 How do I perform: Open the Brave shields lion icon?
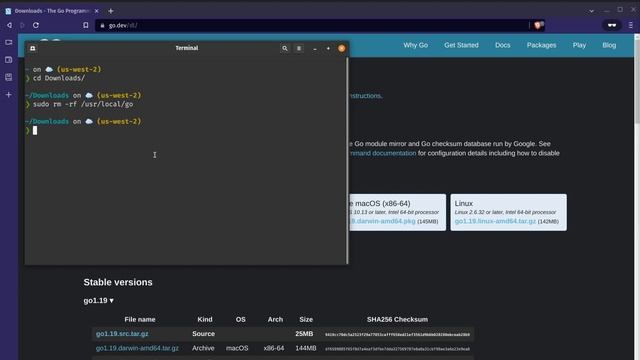[x=539, y=25]
